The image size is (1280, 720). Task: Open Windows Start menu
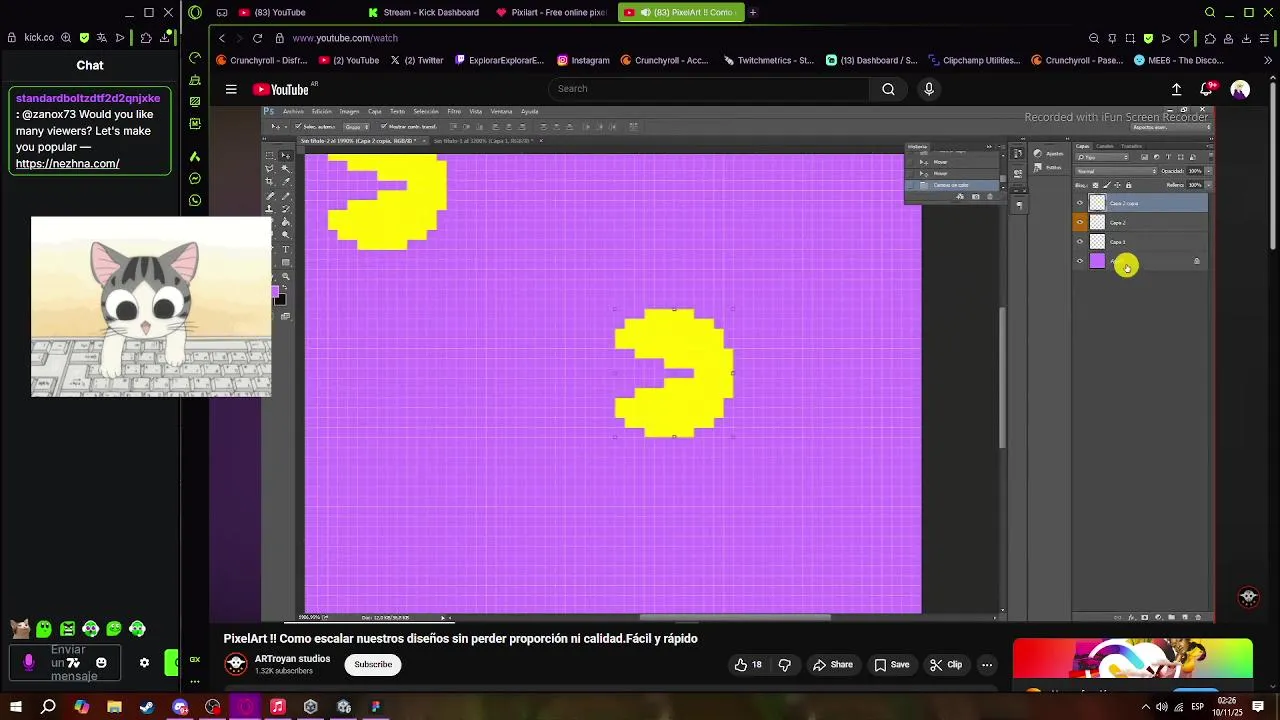(x=16, y=707)
